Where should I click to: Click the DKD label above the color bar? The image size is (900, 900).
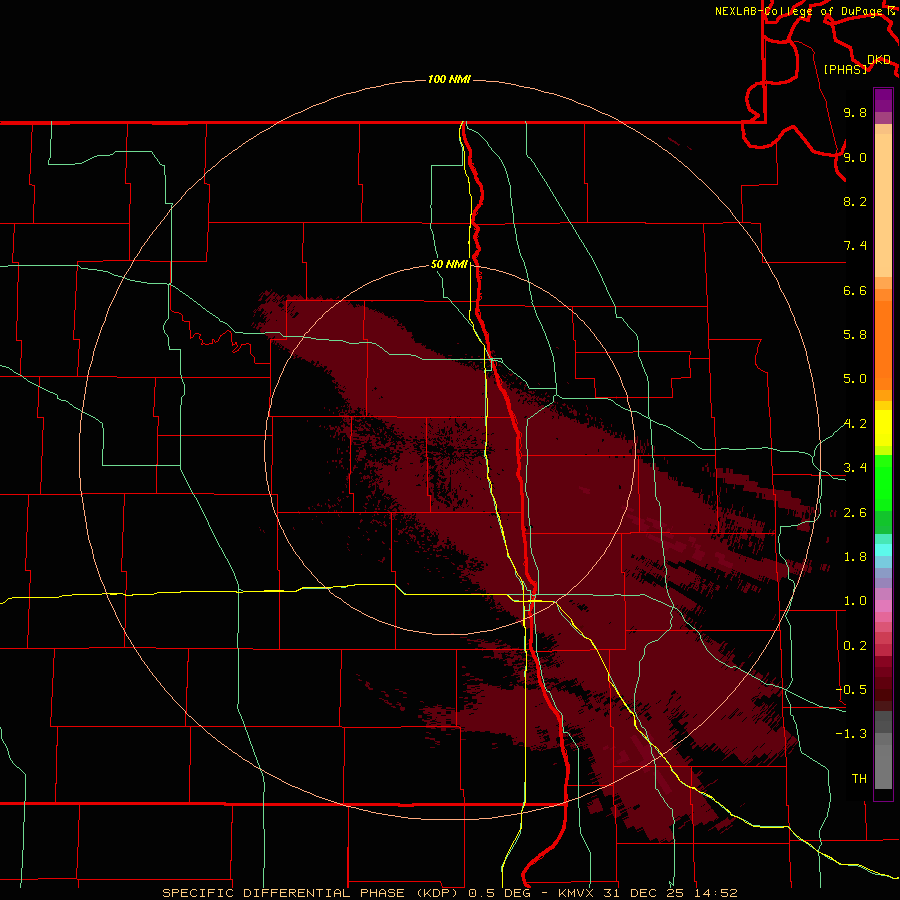pyautogui.click(x=879, y=60)
